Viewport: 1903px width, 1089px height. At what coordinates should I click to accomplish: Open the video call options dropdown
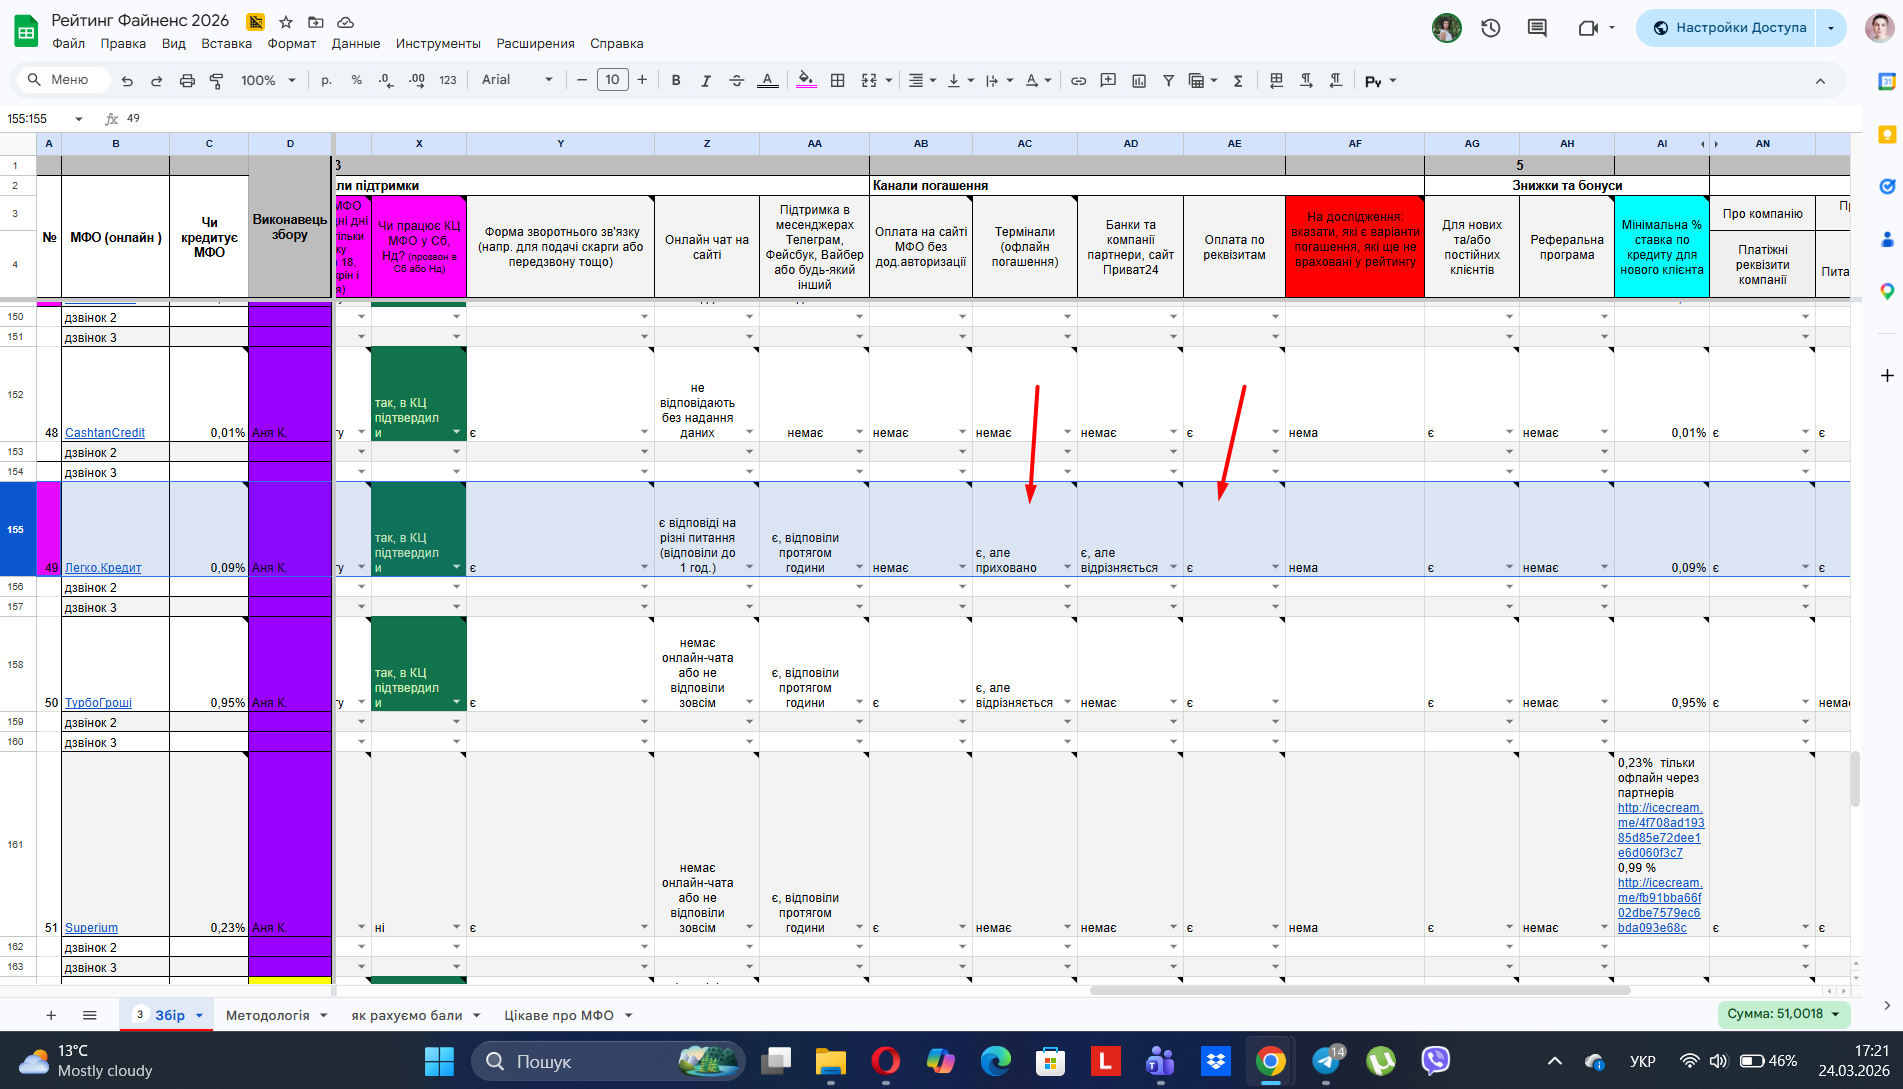pos(1612,28)
